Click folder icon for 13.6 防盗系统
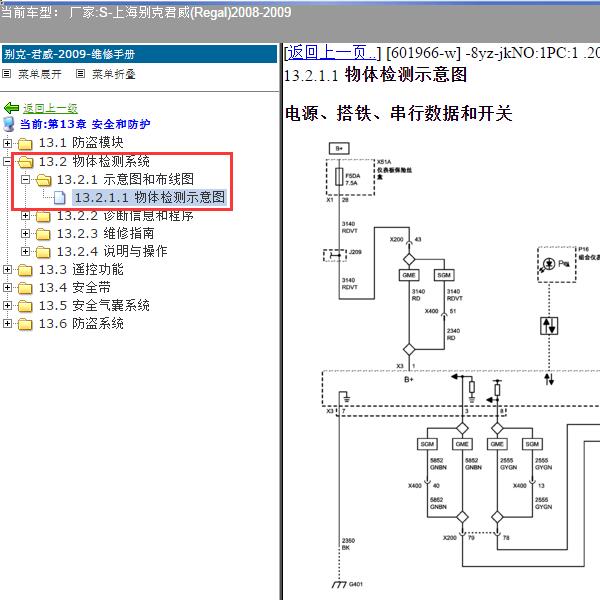This screenshot has width=600, height=600. pos(25,324)
